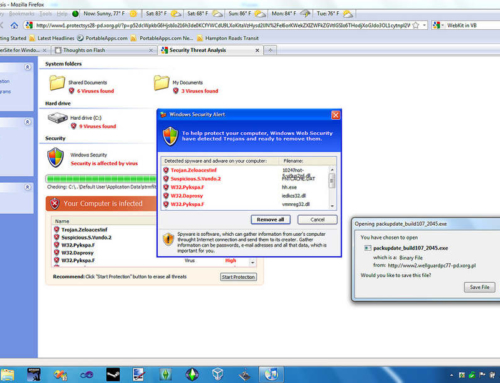Switch to the Security Threat Analysis tab
The height and width of the screenshot is (383, 500).
click(210, 50)
